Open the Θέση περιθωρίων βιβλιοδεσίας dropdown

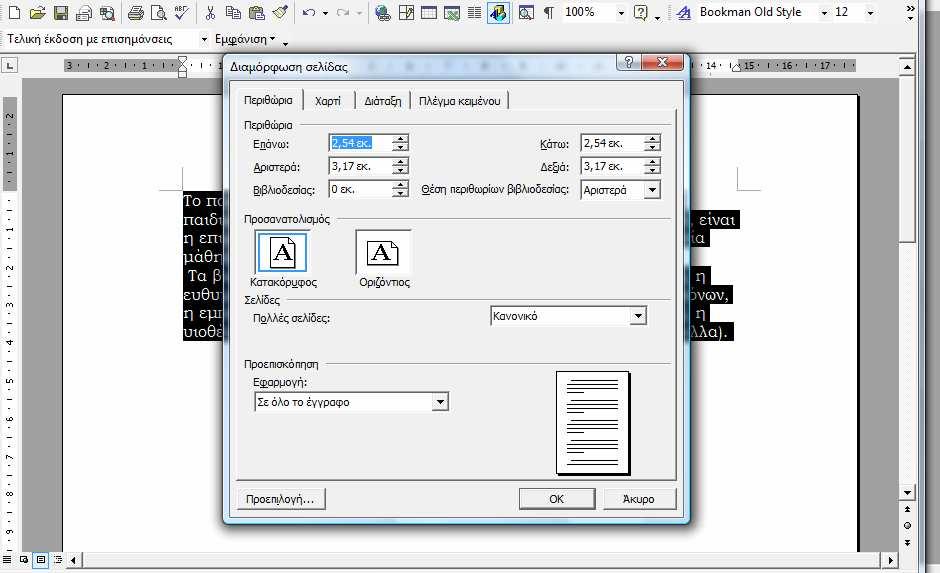click(652, 190)
